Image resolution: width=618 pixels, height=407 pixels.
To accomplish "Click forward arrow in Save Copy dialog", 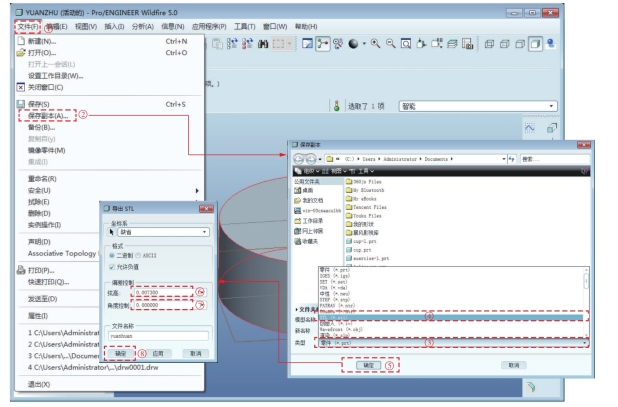I will tap(311, 159).
